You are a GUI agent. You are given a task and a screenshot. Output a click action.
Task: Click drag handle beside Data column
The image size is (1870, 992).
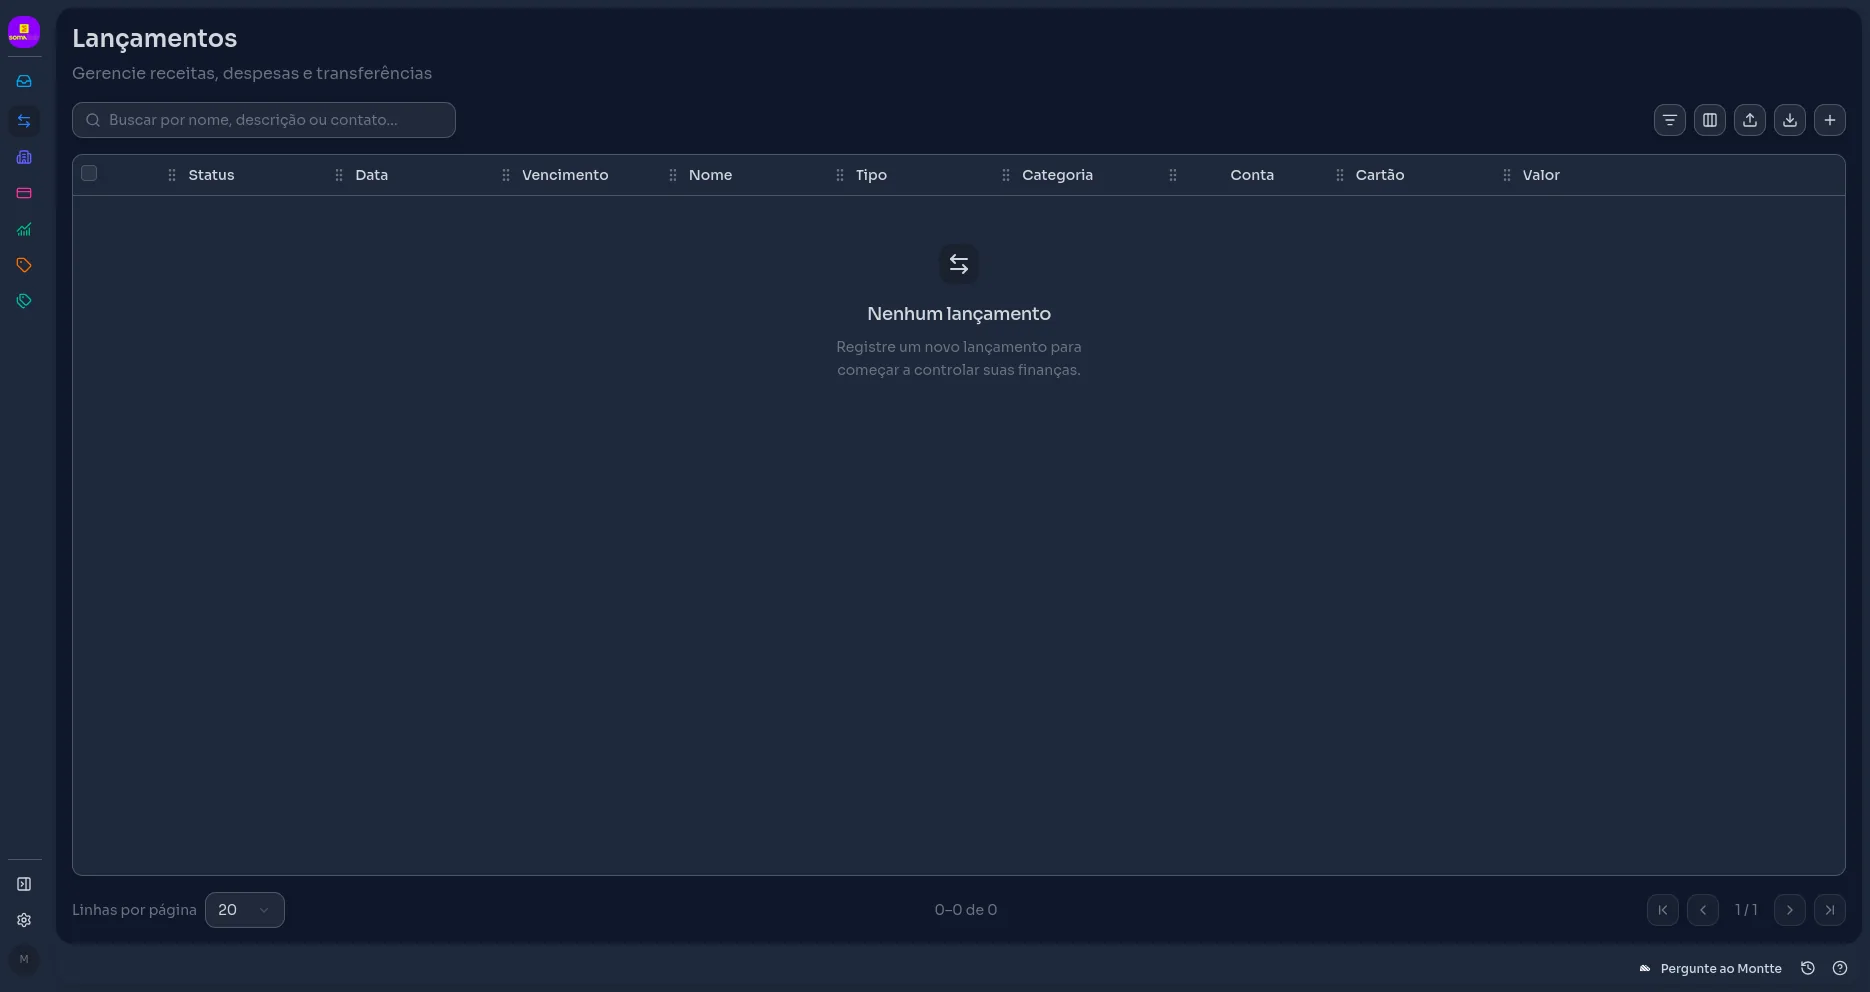(339, 175)
